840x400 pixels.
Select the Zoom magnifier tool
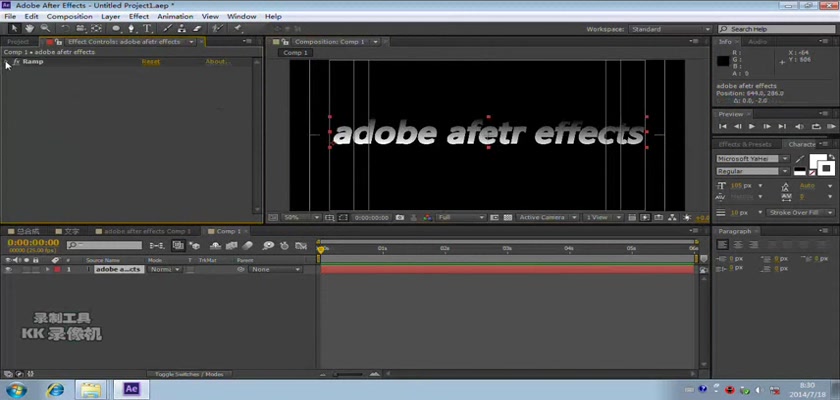(45, 29)
